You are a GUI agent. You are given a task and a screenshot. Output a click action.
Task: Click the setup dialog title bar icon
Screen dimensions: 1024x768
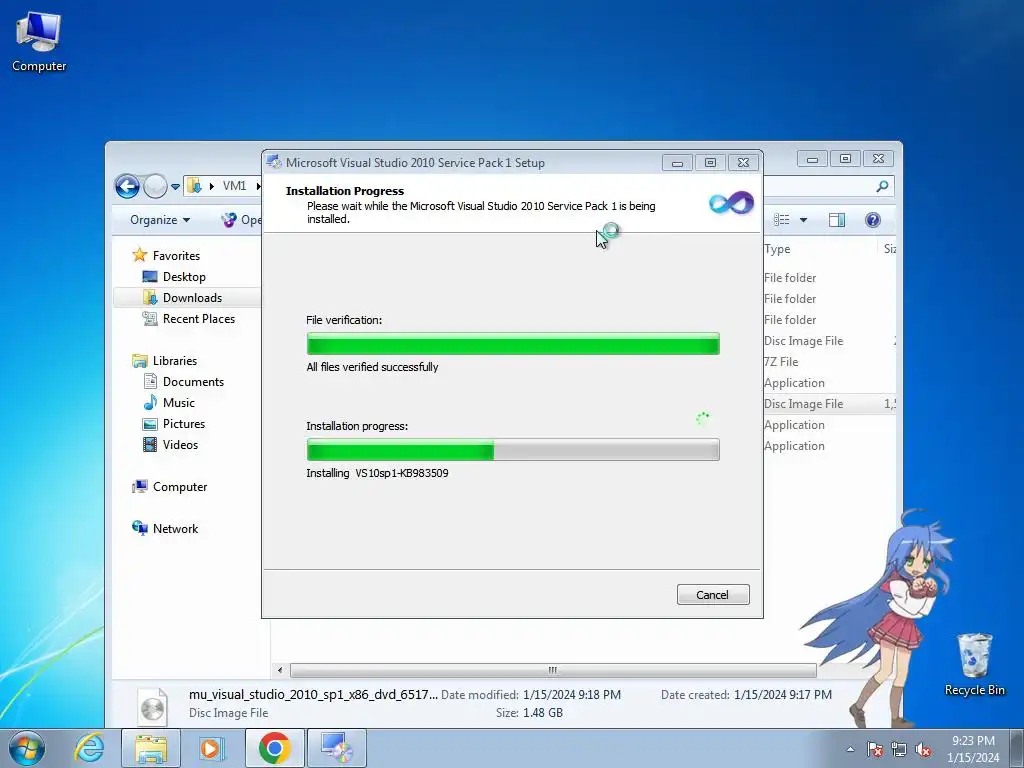coord(274,162)
